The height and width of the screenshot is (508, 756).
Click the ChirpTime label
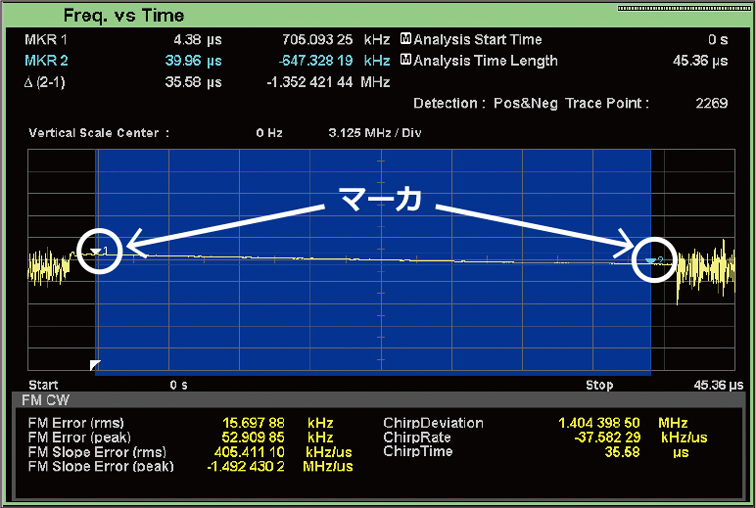click(x=418, y=452)
